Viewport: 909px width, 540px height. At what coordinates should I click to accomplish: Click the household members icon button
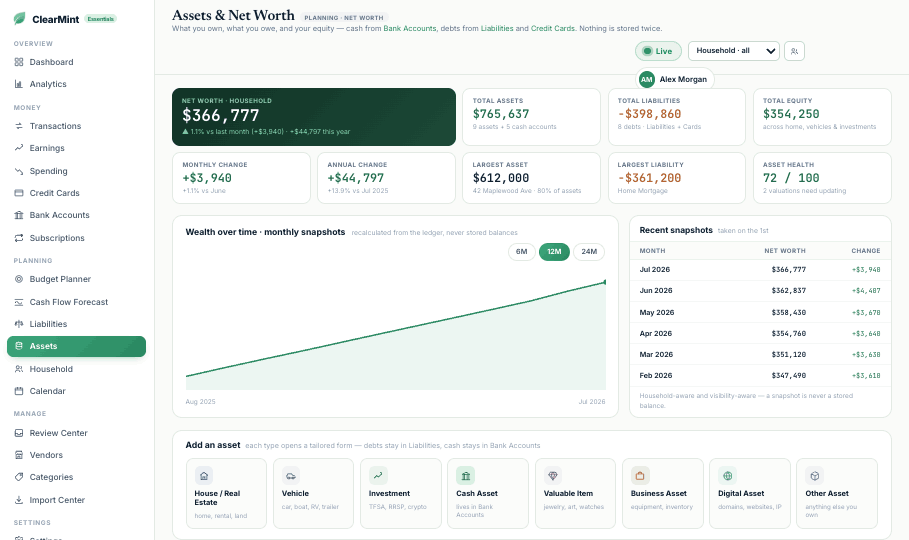tap(794, 51)
